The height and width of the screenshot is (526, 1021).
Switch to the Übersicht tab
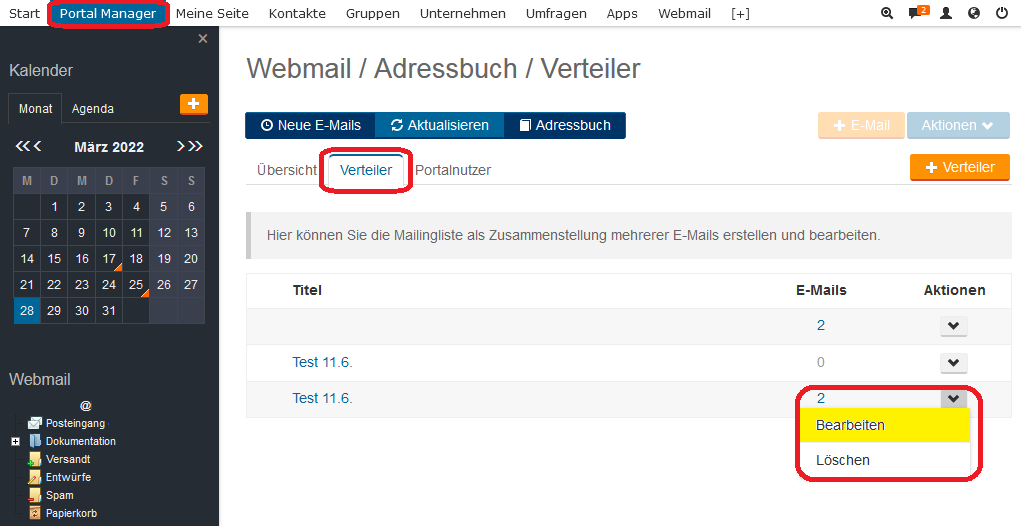[x=287, y=170]
